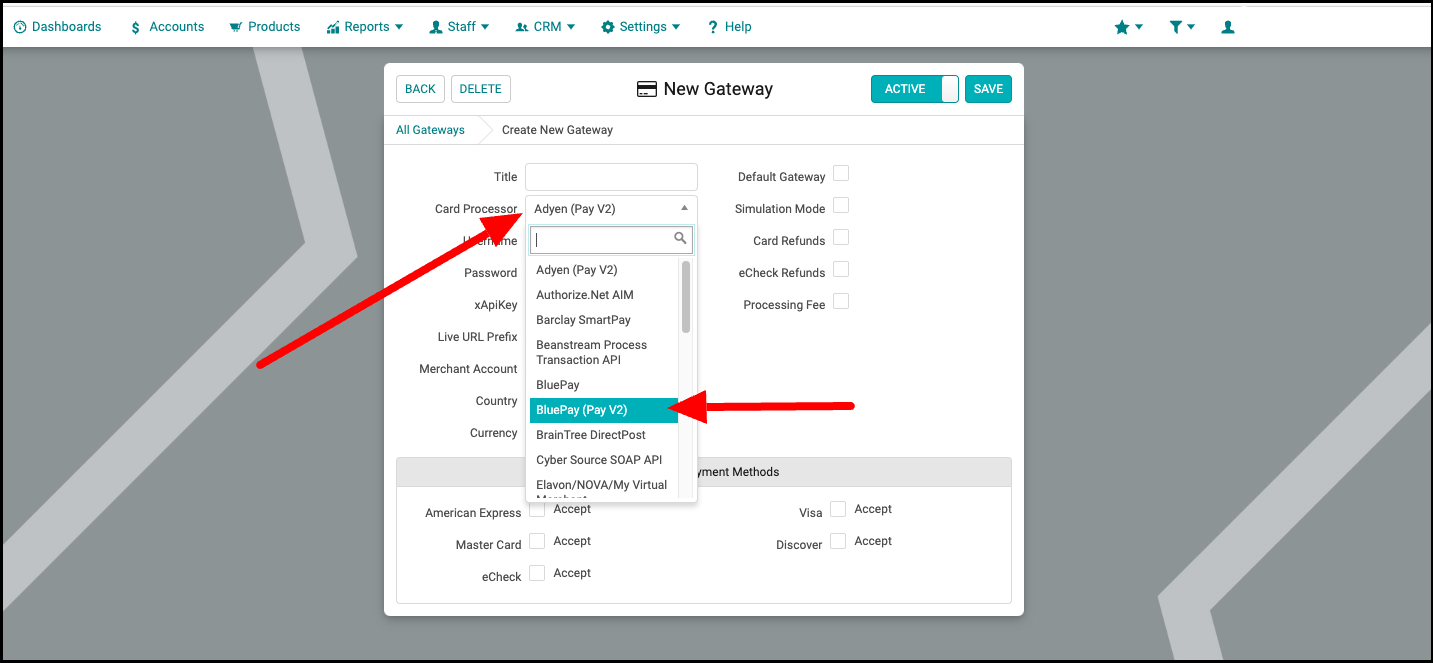Open the CRM dropdown menu
This screenshot has height=663, width=1433.
pos(546,27)
